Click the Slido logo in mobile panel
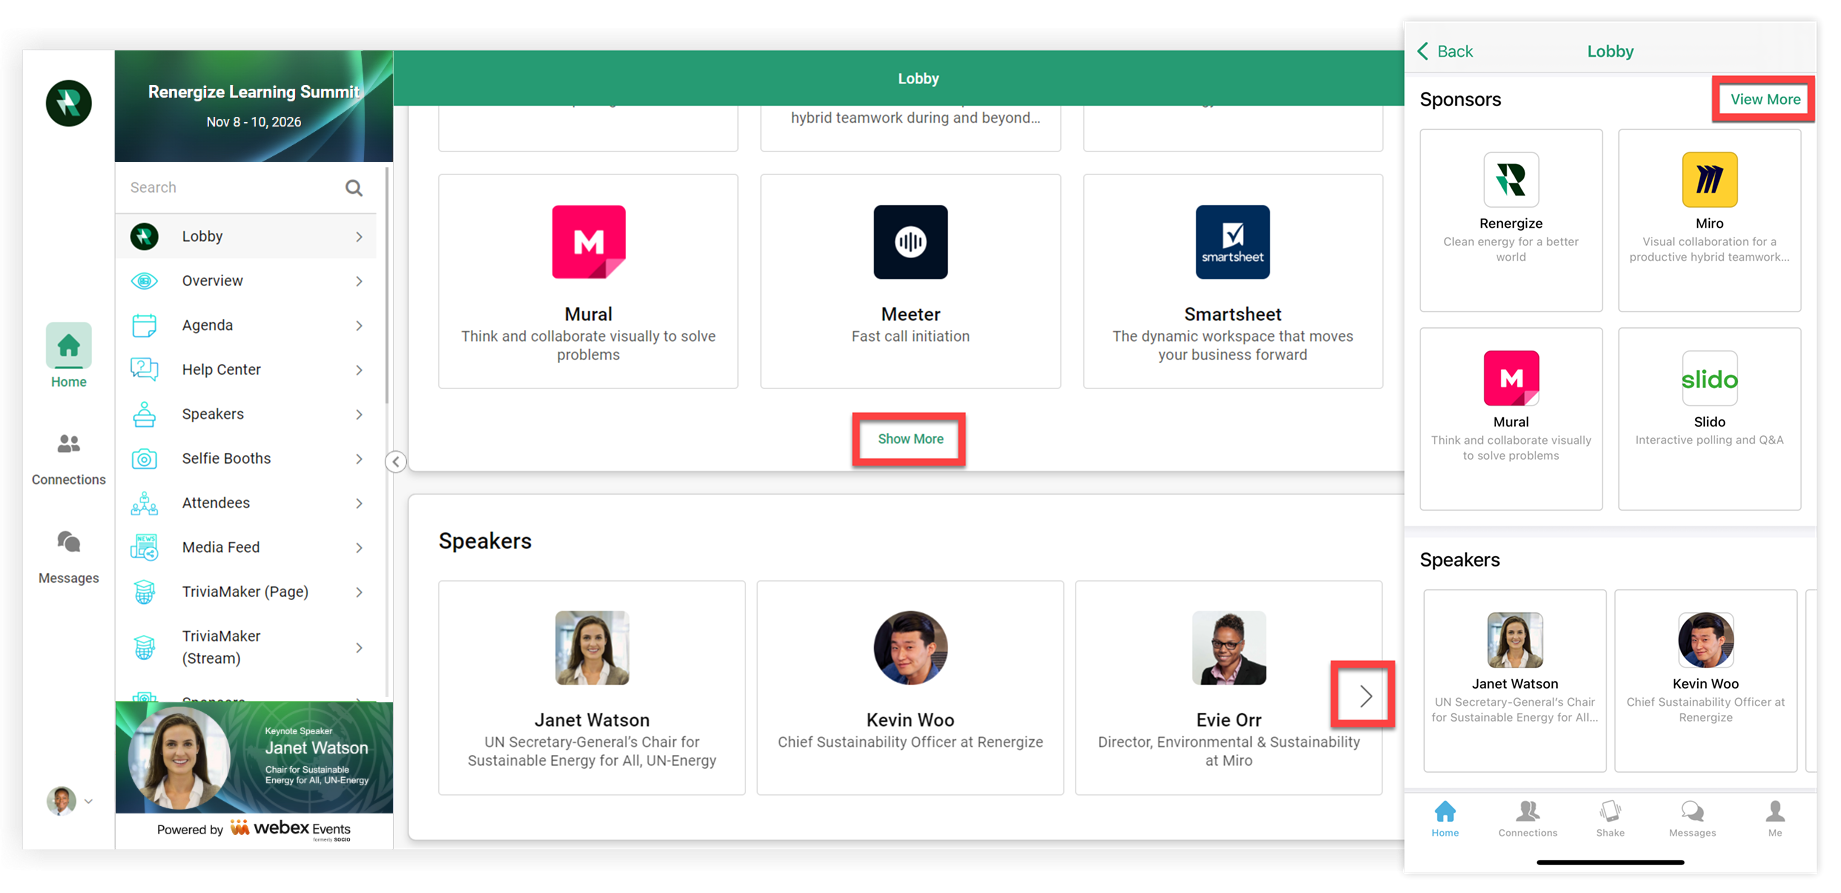 [x=1710, y=379]
